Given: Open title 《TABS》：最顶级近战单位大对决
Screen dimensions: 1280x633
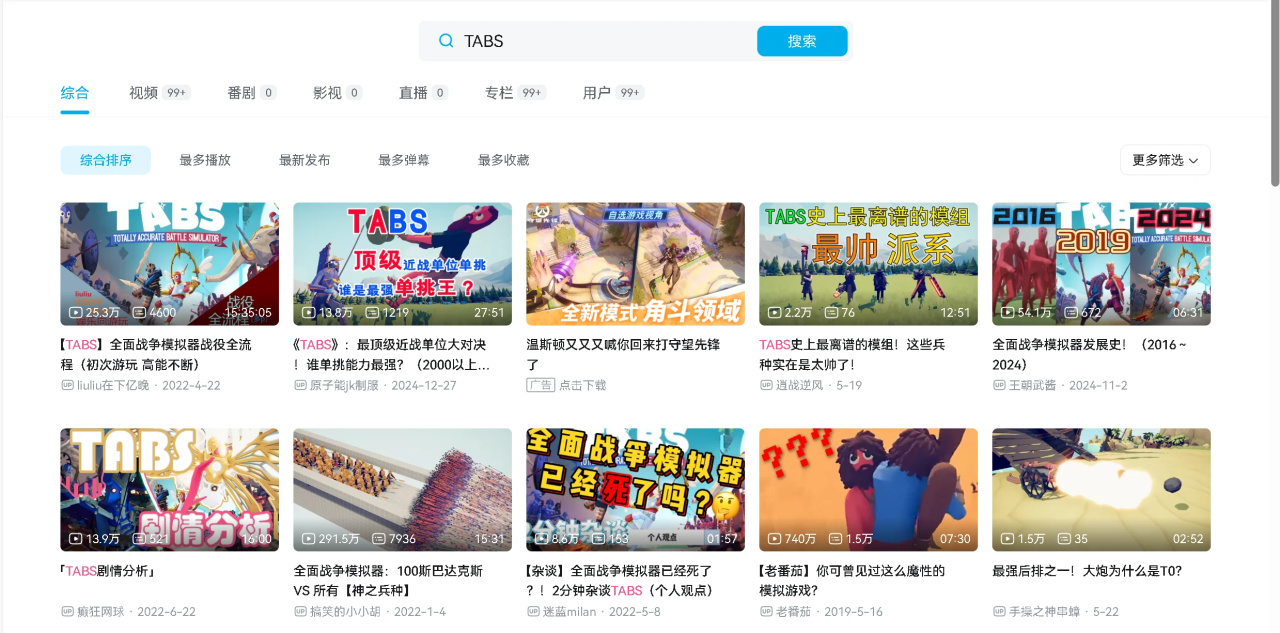Looking at the screenshot, I should point(393,354).
